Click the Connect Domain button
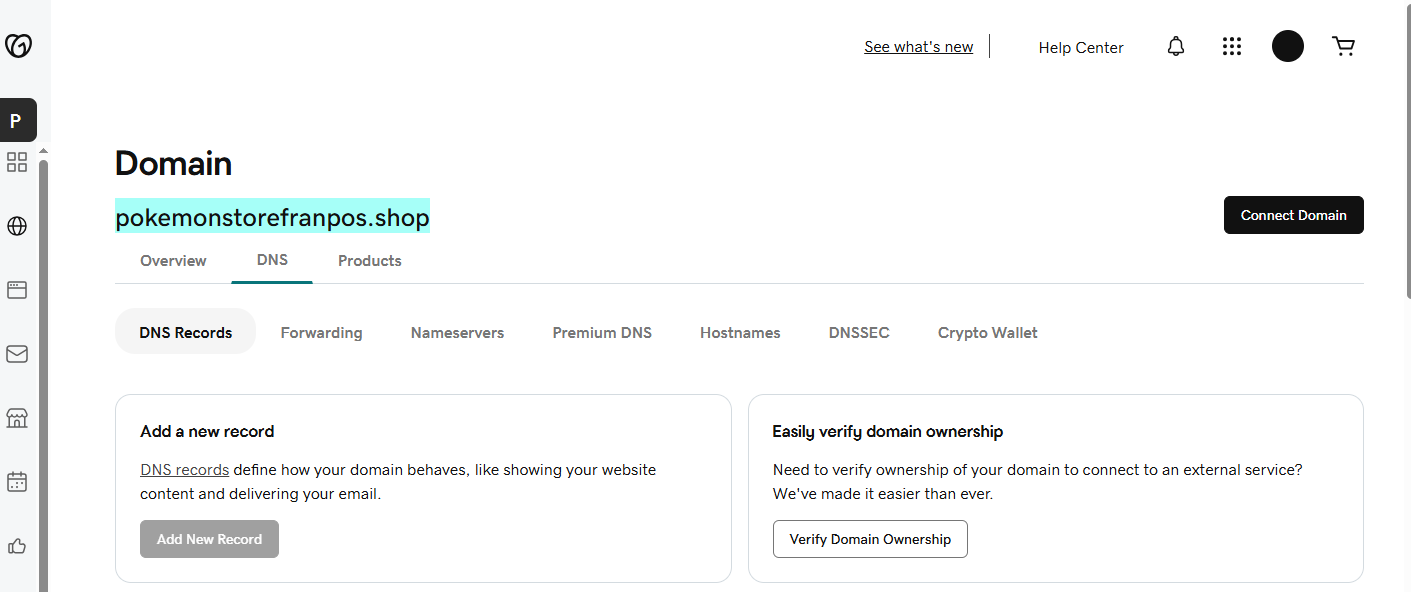The height and width of the screenshot is (592, 1411). [1294, 215]
